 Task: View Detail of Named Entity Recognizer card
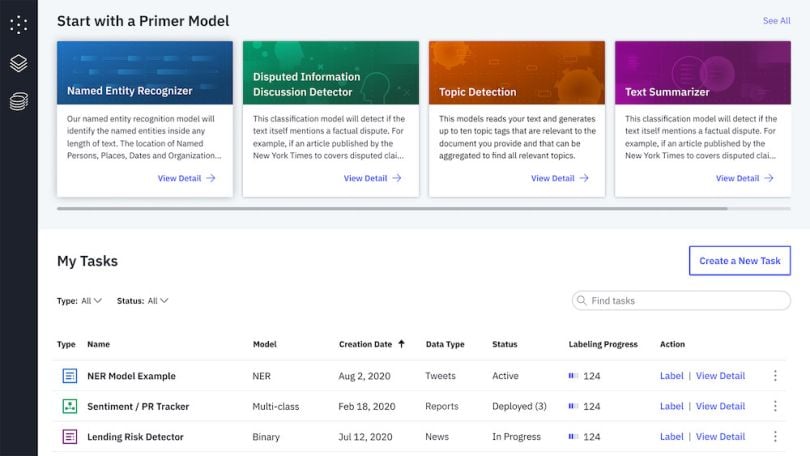click(x=186, y=178)
